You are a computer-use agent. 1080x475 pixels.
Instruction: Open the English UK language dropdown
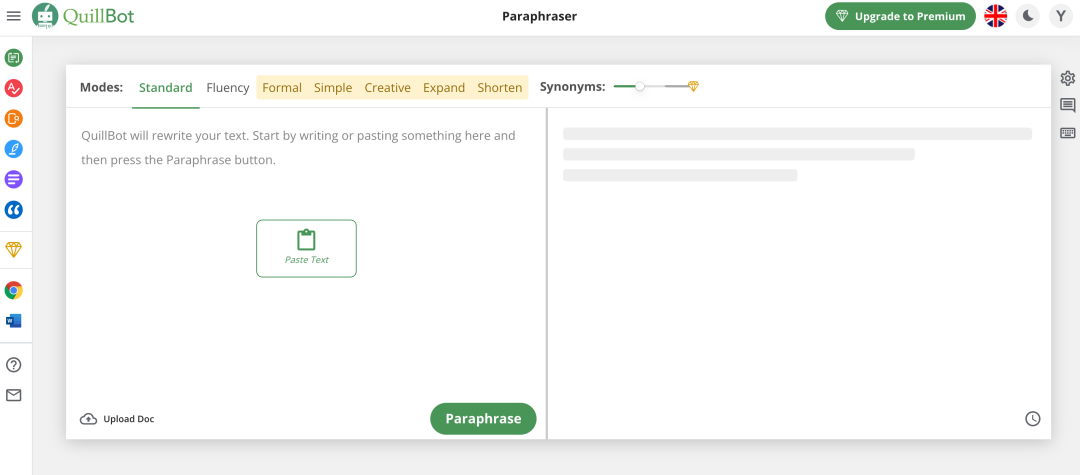pos(995,16)
